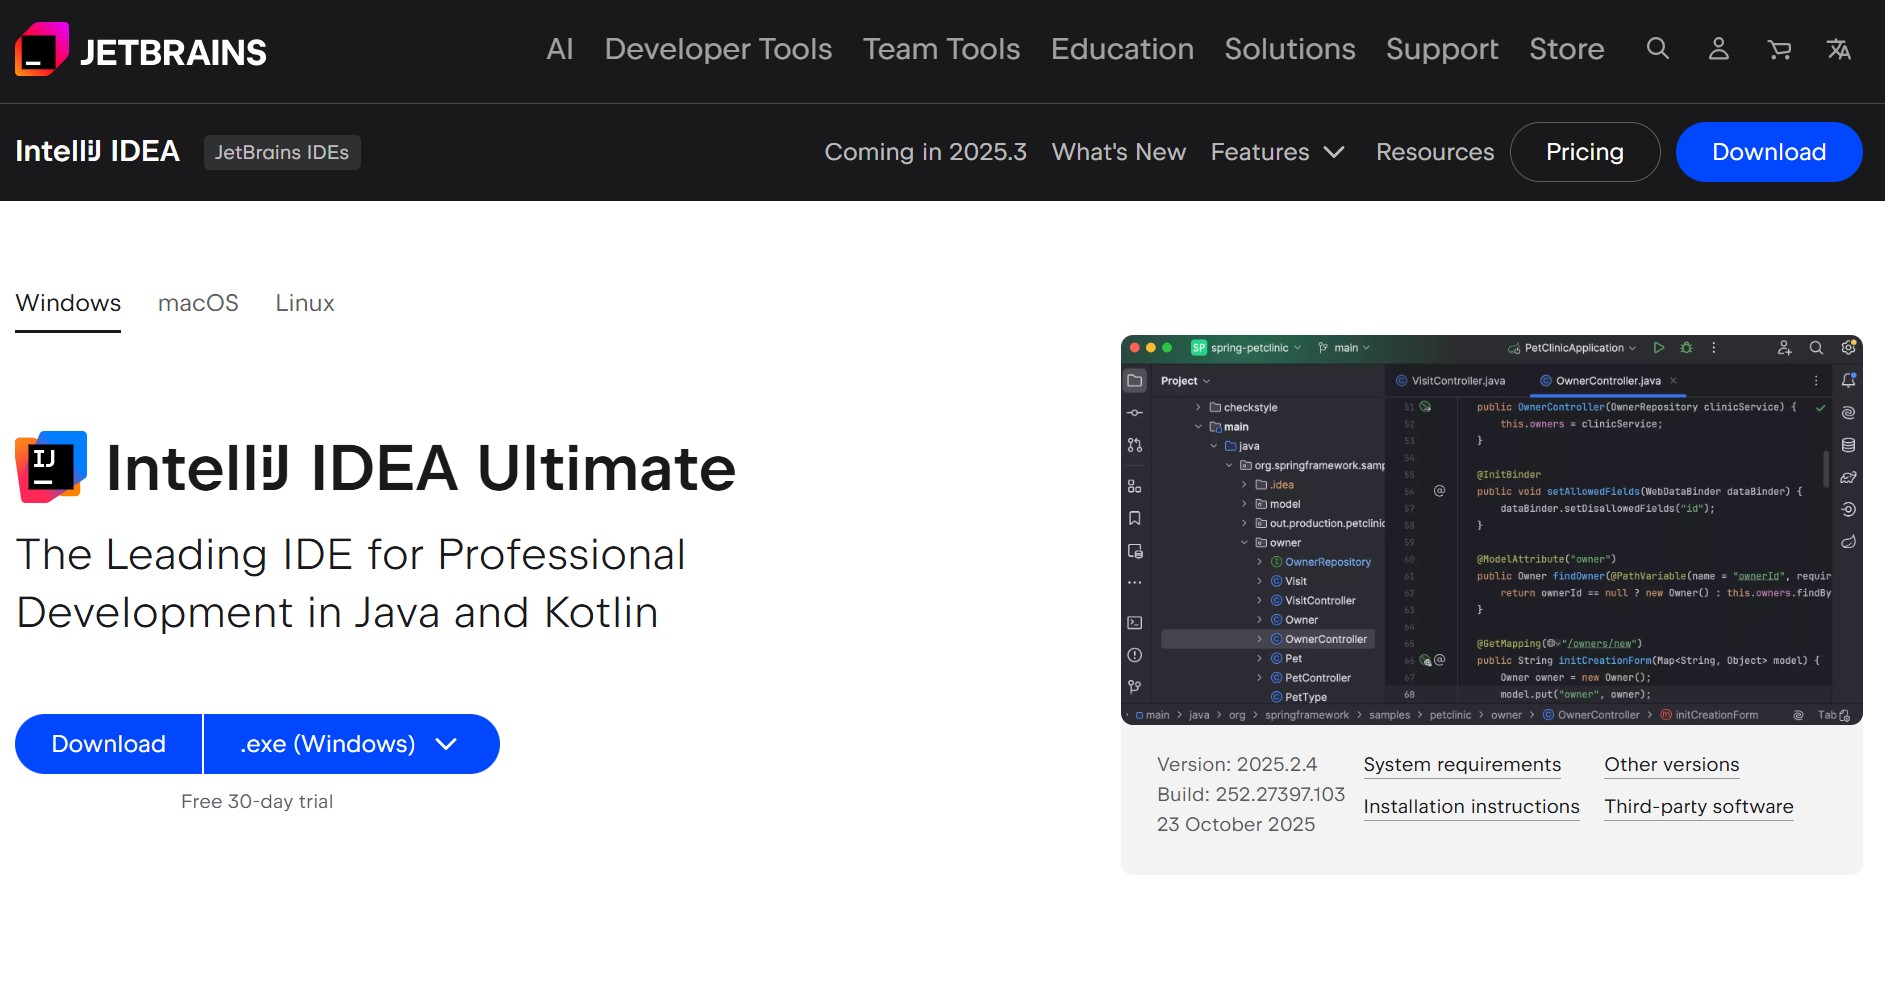Open Support menu
1885x991 pixels.
(x=1442, y=49)
